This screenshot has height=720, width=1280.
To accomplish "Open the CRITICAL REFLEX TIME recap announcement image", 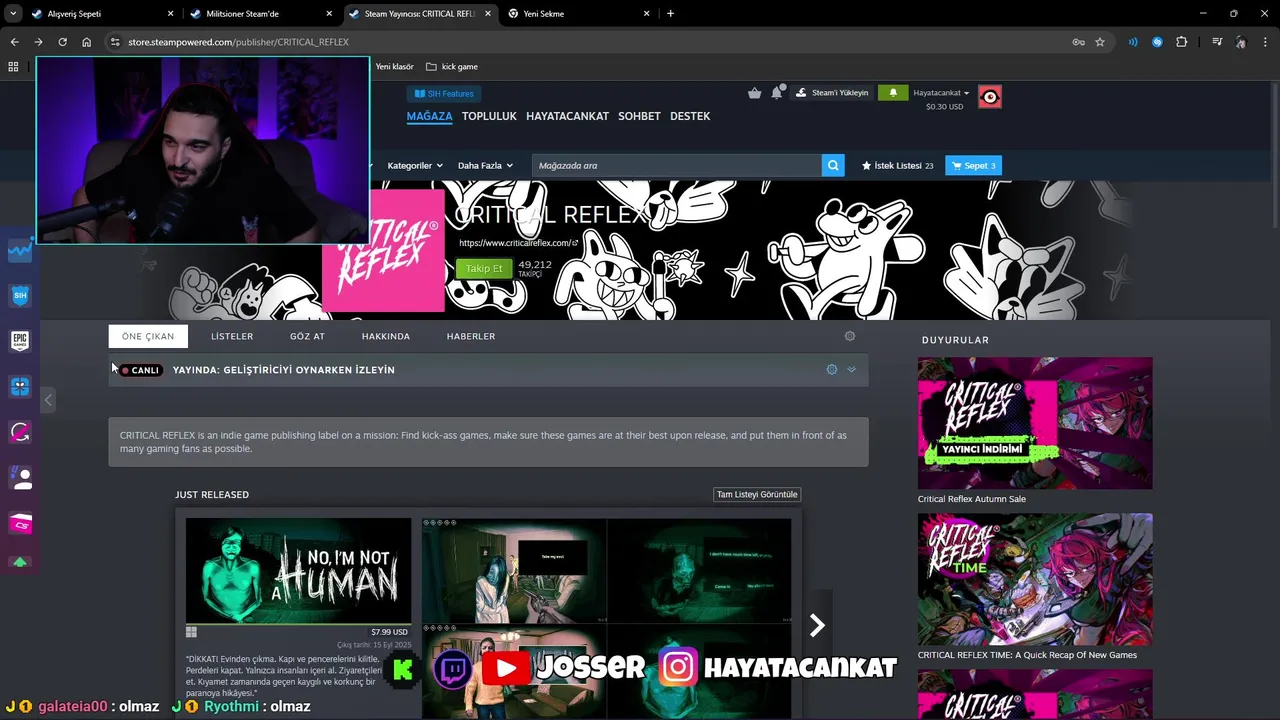I will click(1035, 579).
